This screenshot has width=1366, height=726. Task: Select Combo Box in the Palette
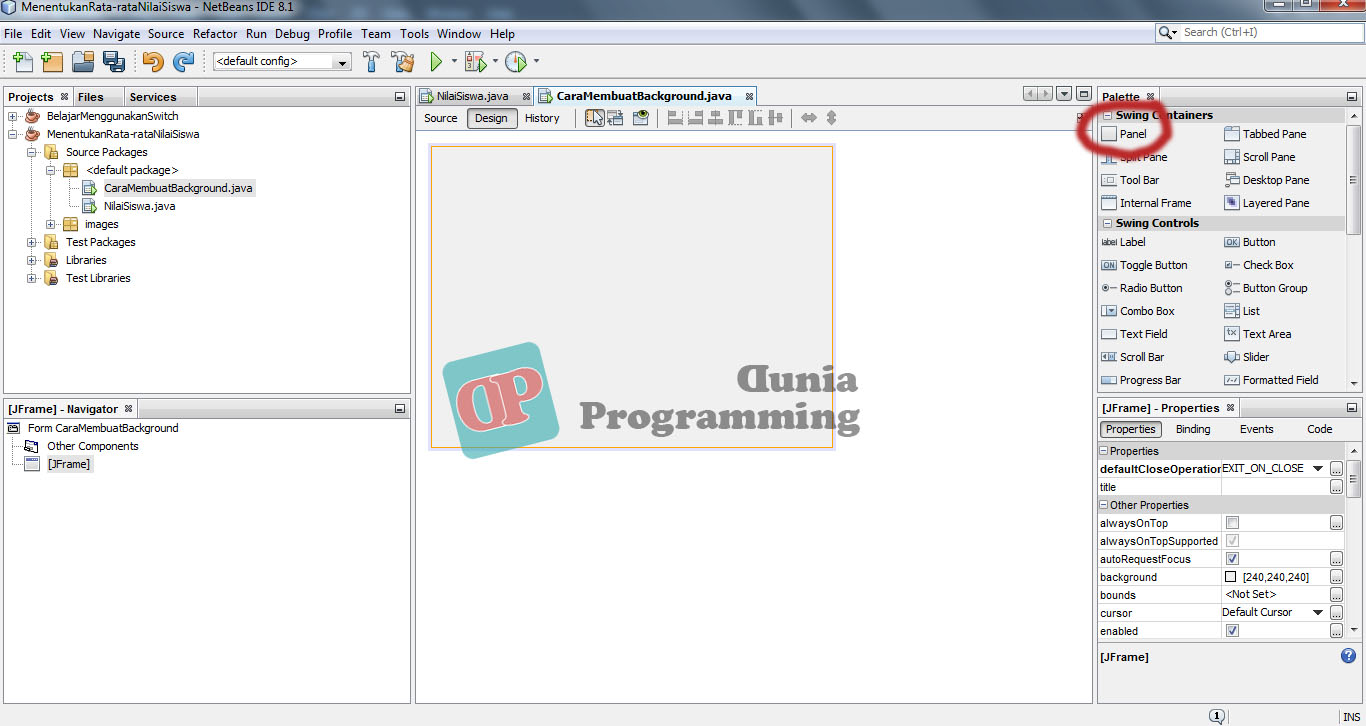(x=1137, y=311)
